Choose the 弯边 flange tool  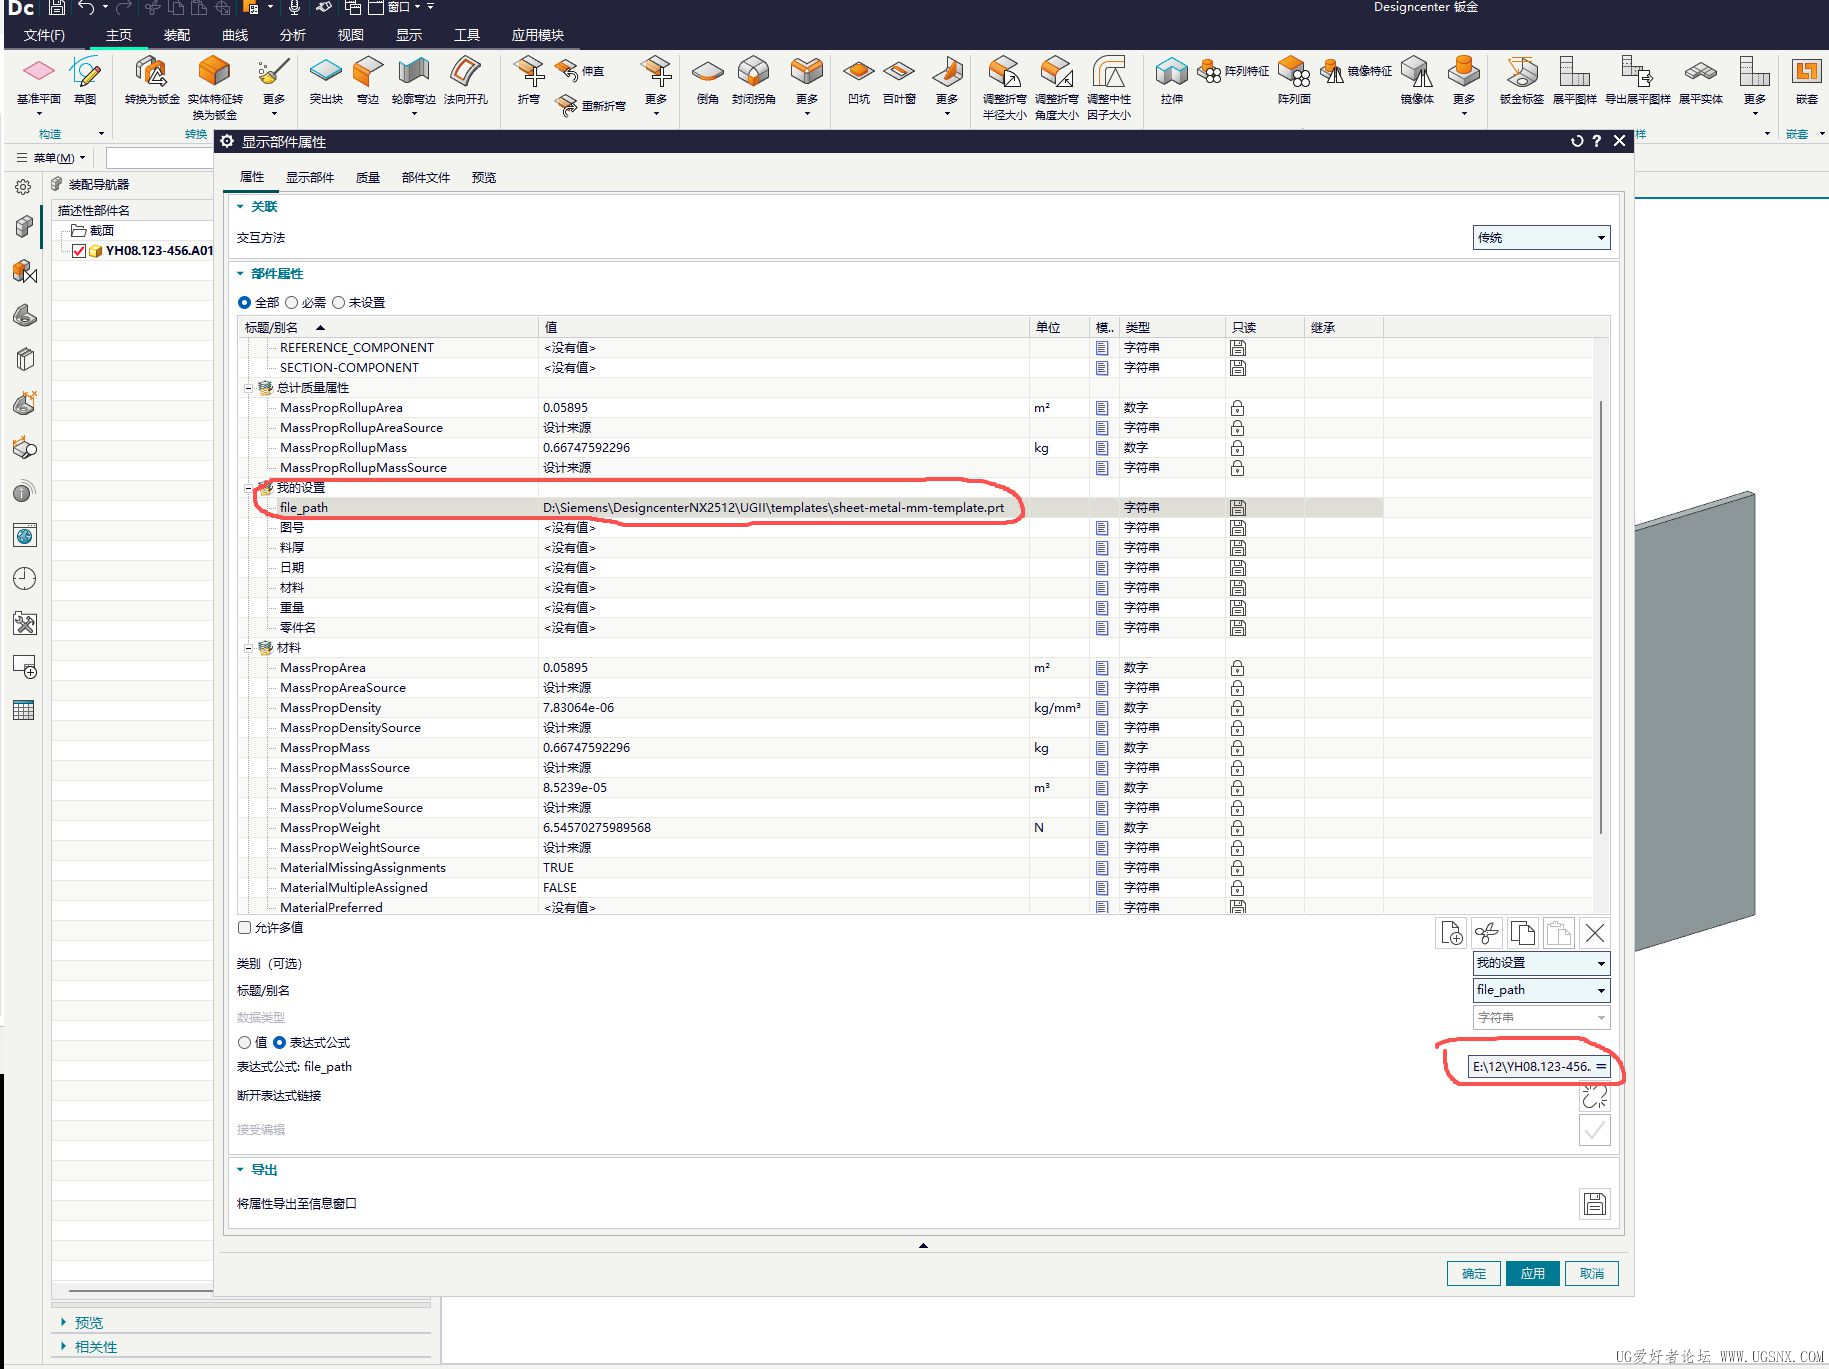click(368, 80)
